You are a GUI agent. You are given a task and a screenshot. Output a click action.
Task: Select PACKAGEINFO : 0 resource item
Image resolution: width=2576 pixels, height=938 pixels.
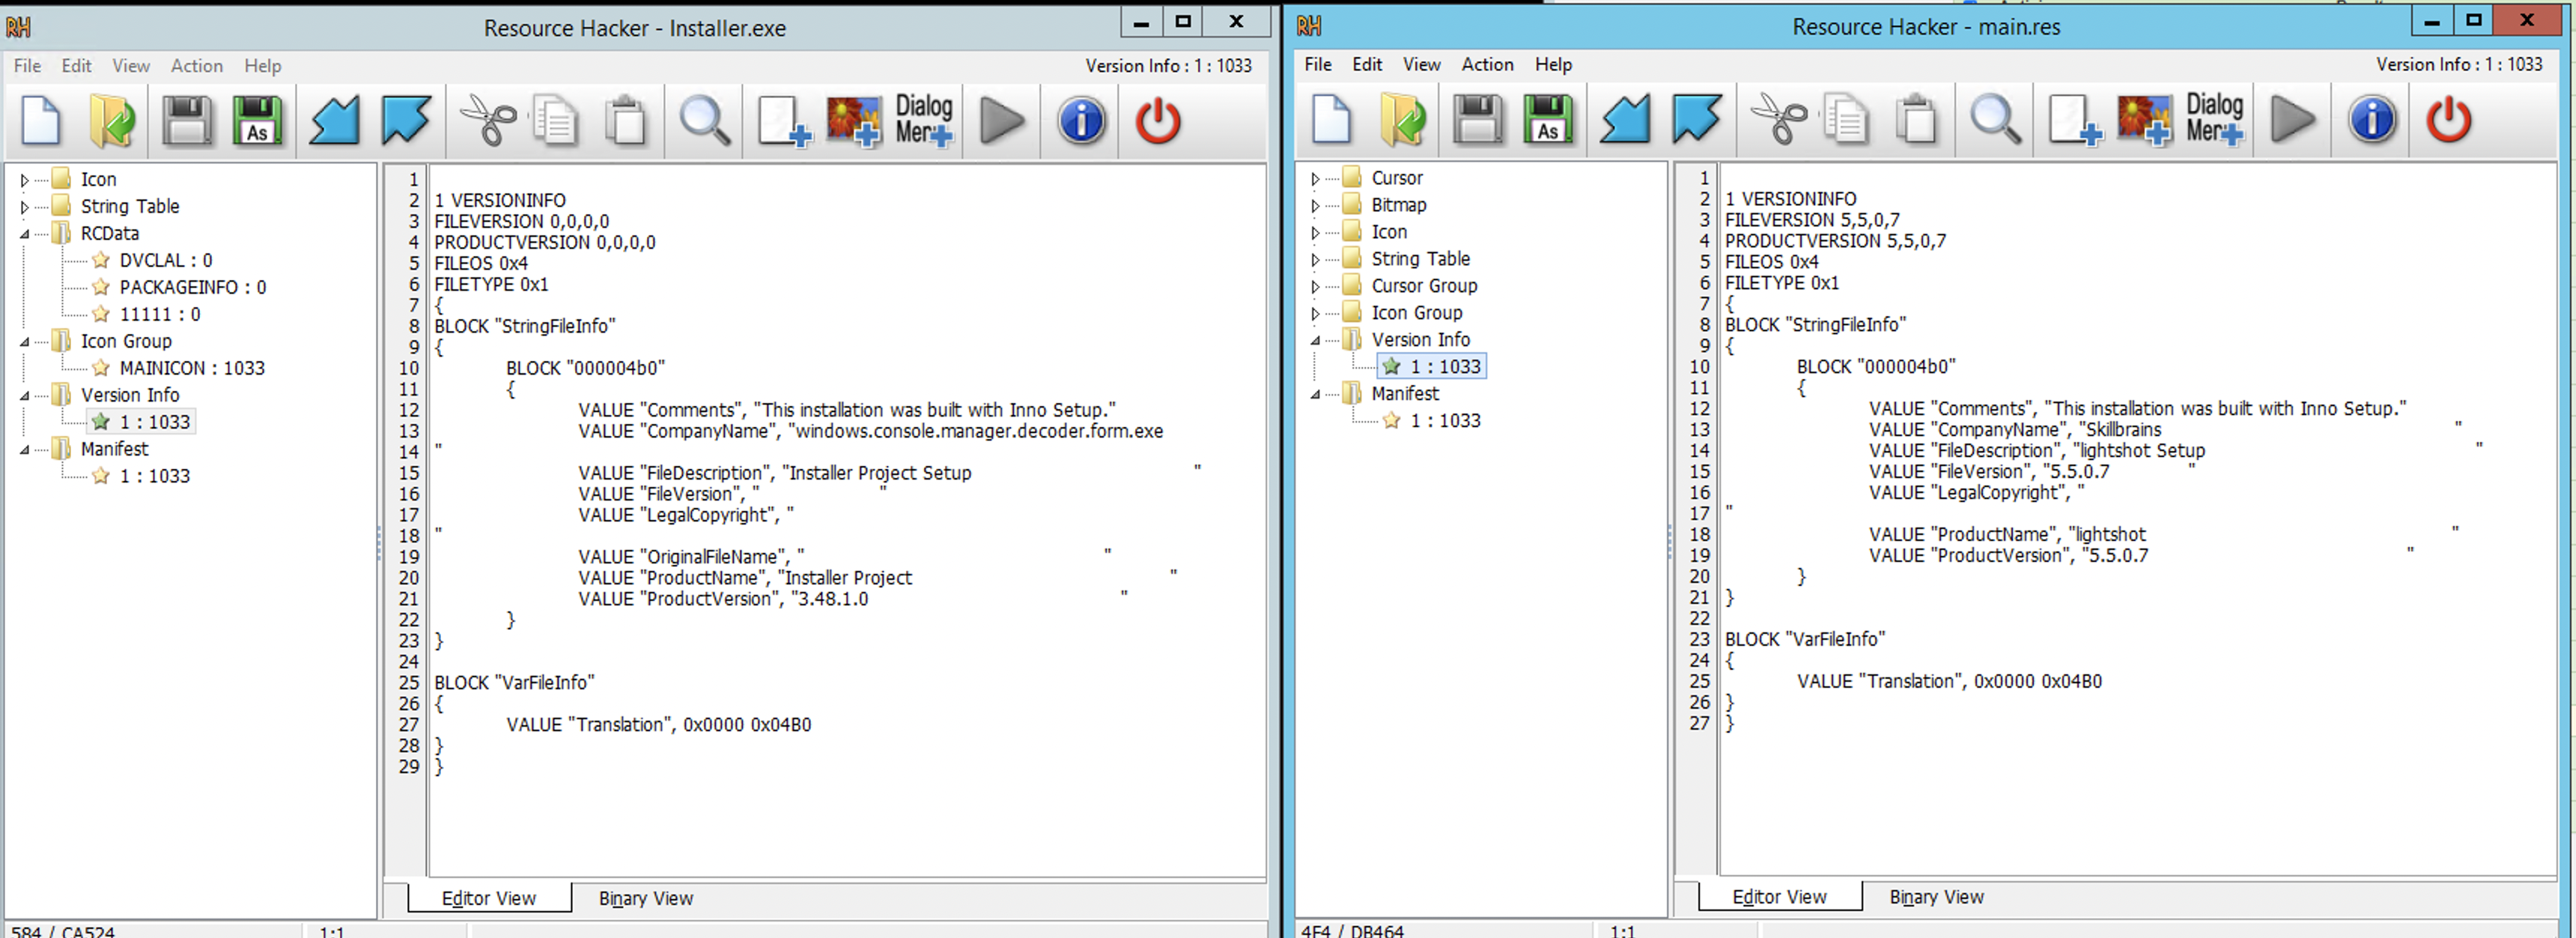coord(192,288)
